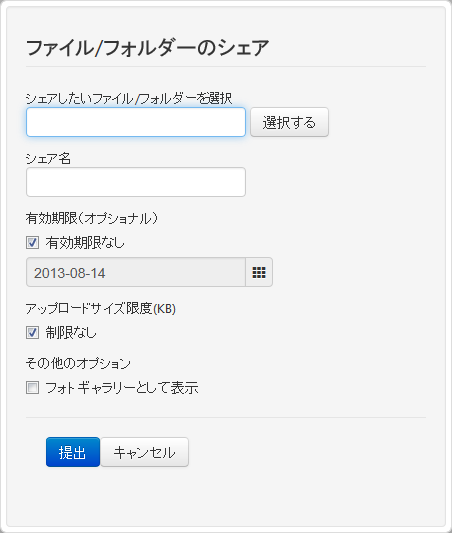Click the 有効期限なし label text
This screenshot has width=452, height=533.
tap(85, 243)
